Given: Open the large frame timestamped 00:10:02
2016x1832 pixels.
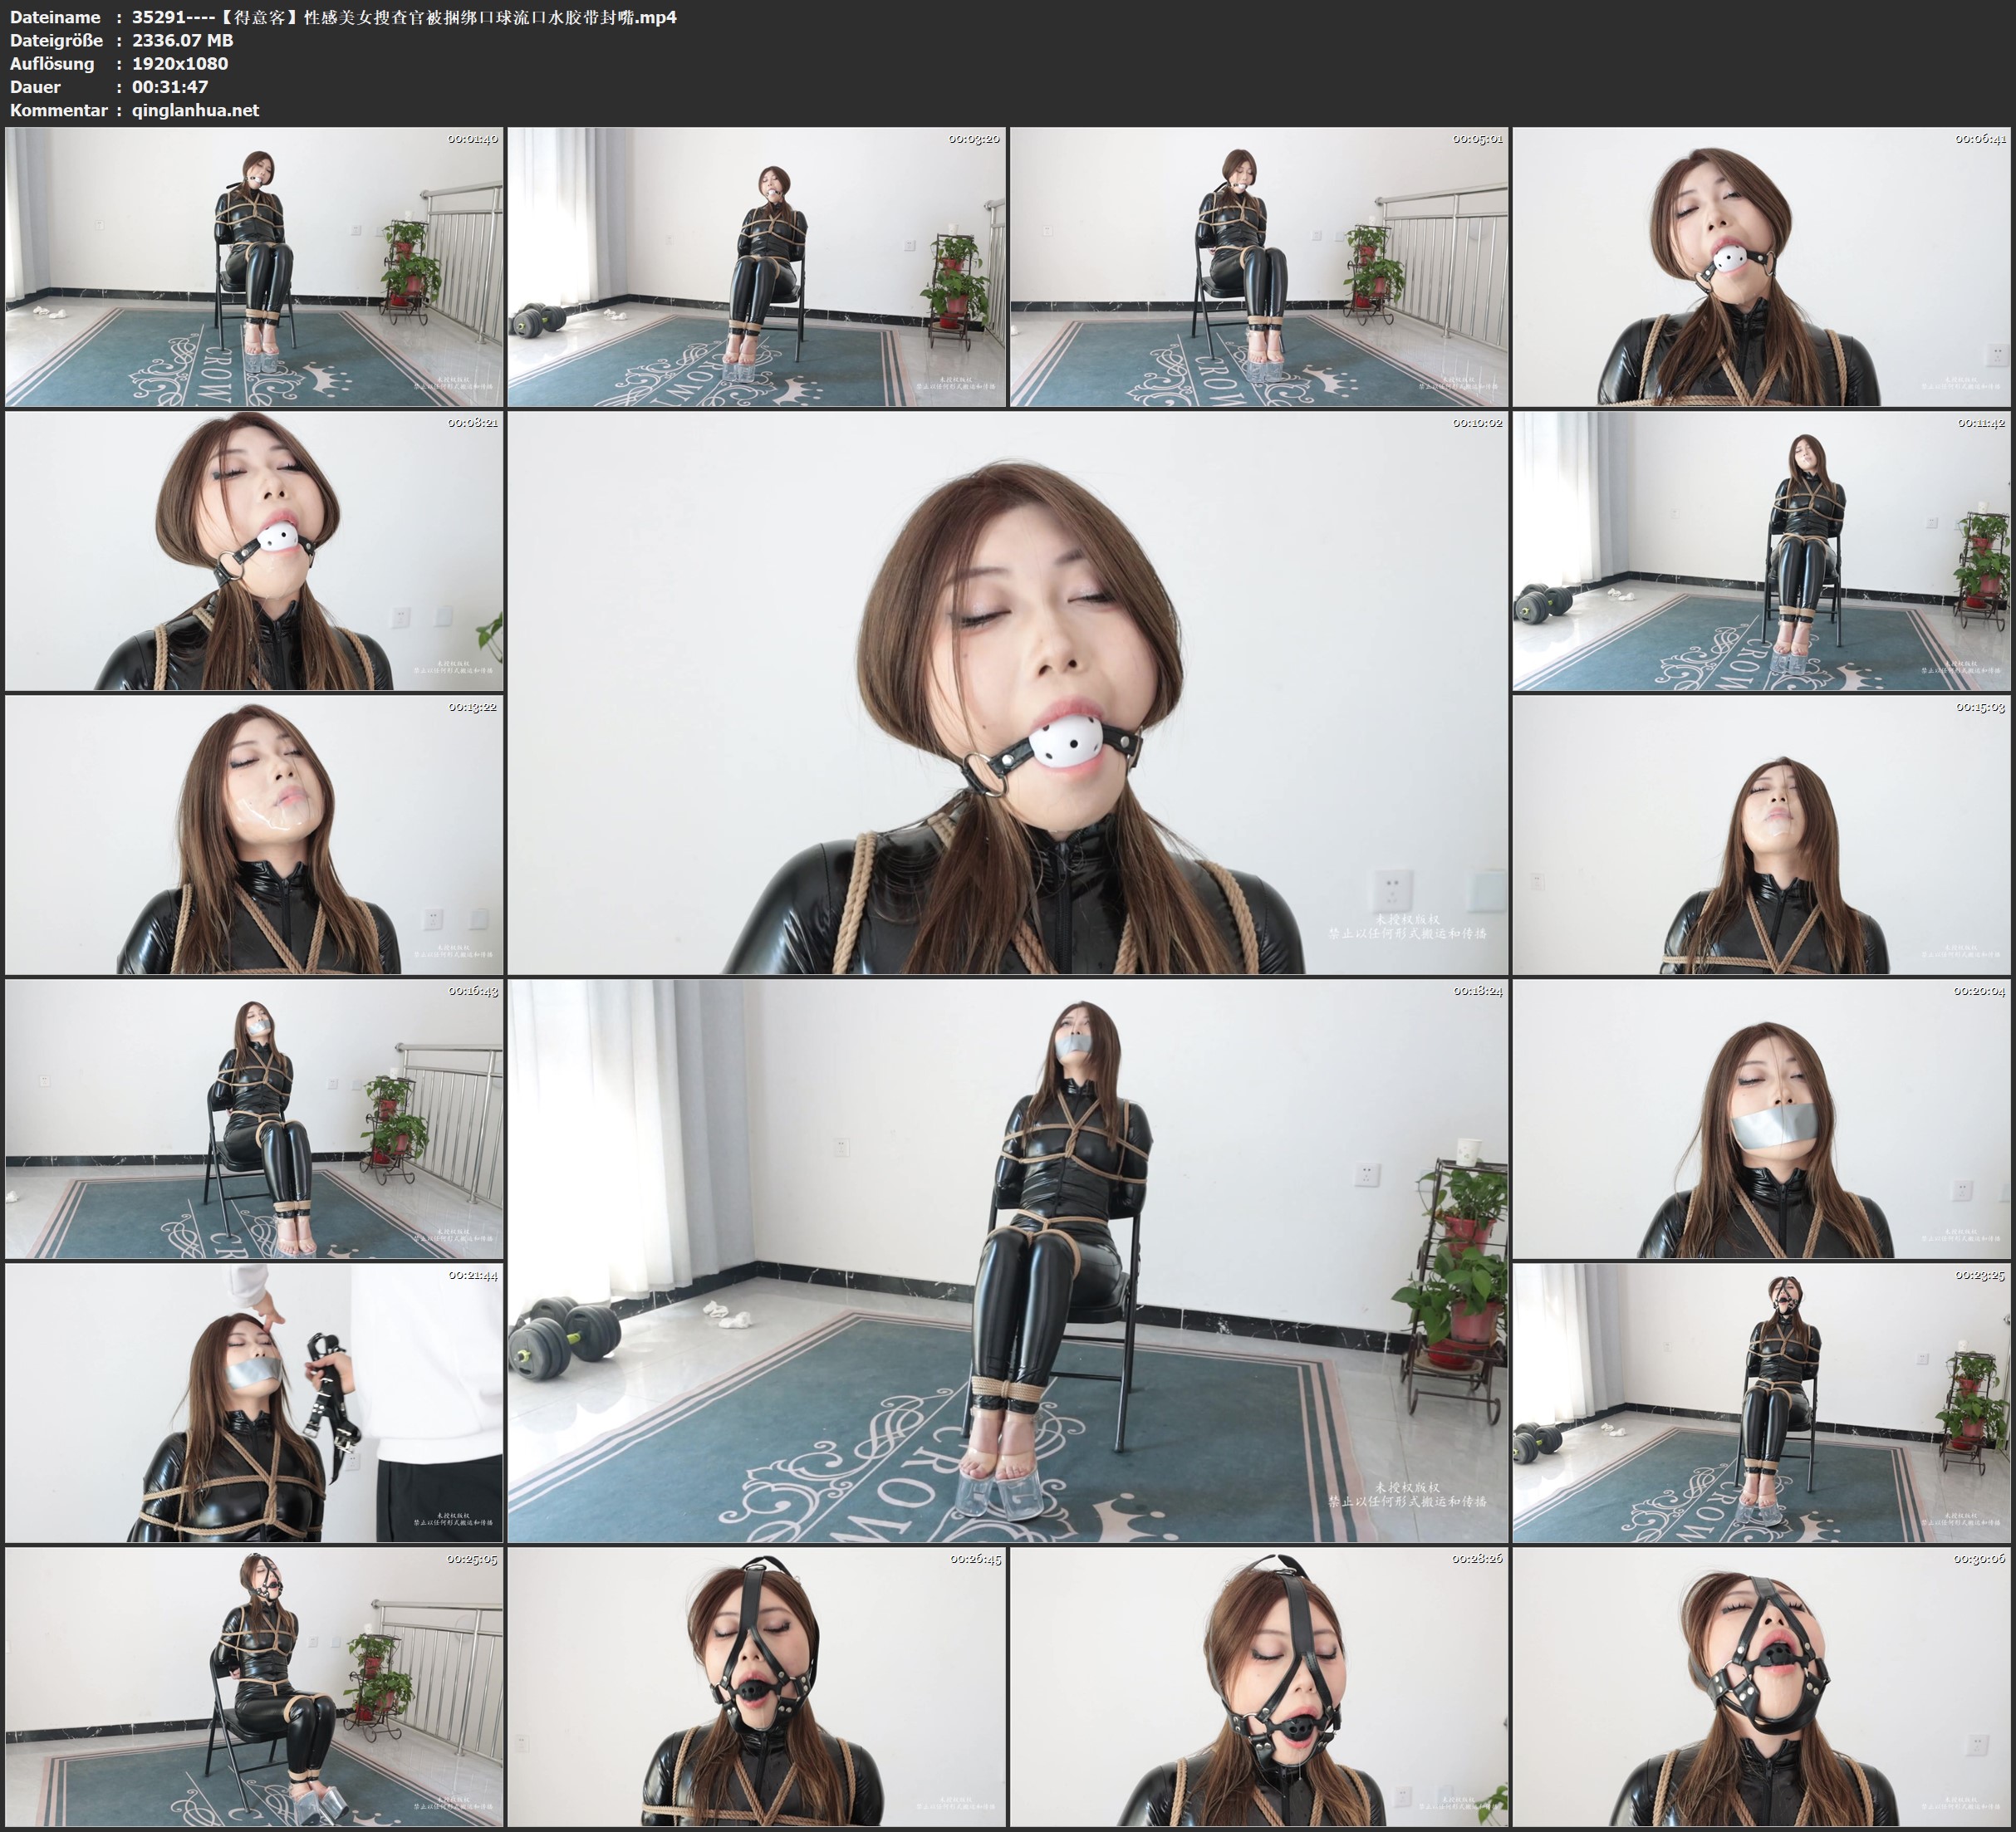Looking at the screenshot, I should click(1007, 692).
